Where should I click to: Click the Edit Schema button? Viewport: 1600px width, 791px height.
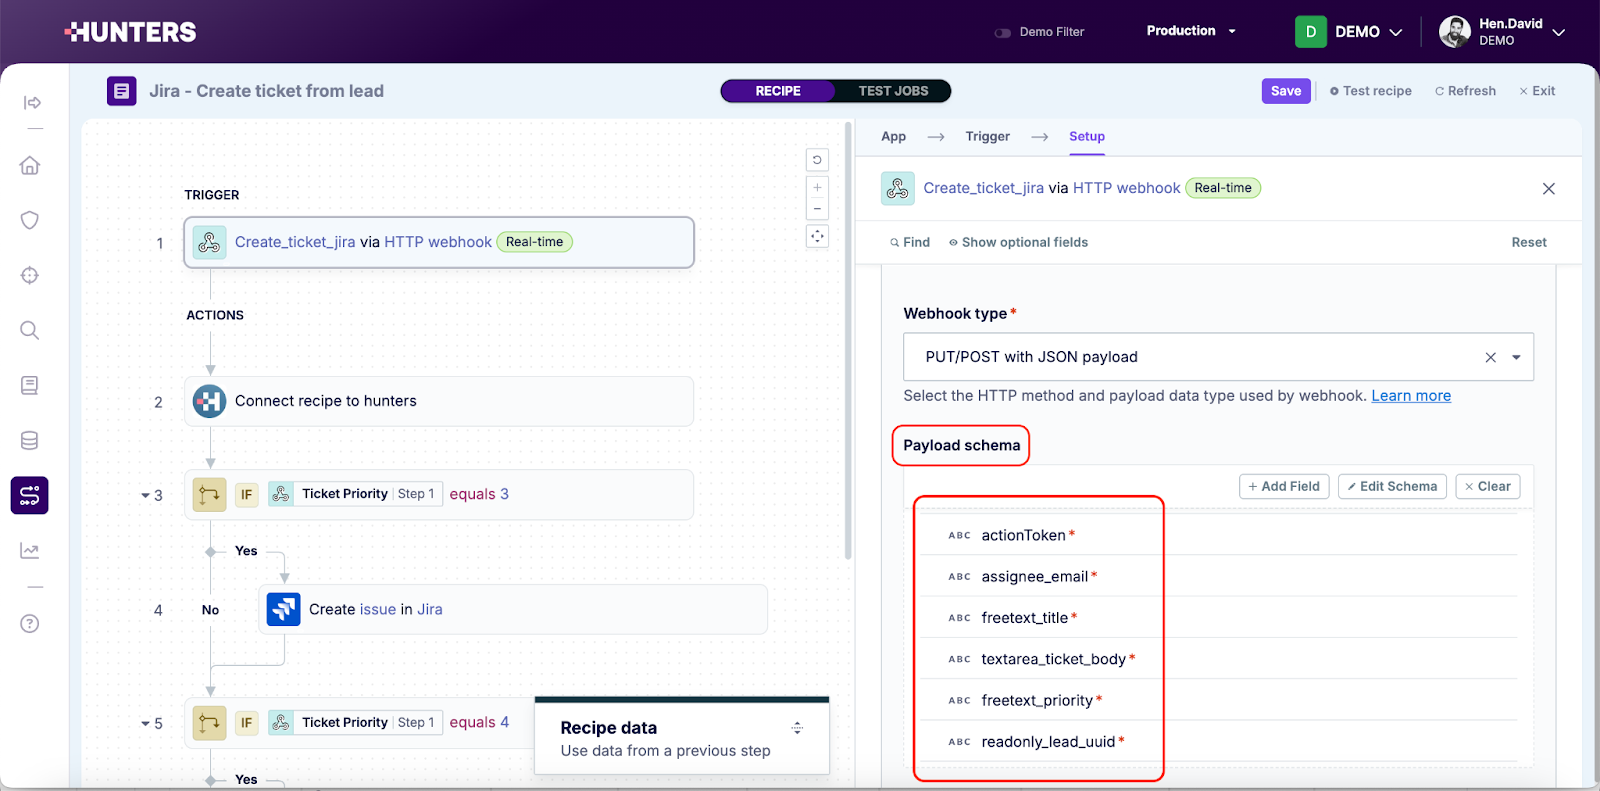[1392, 486]
